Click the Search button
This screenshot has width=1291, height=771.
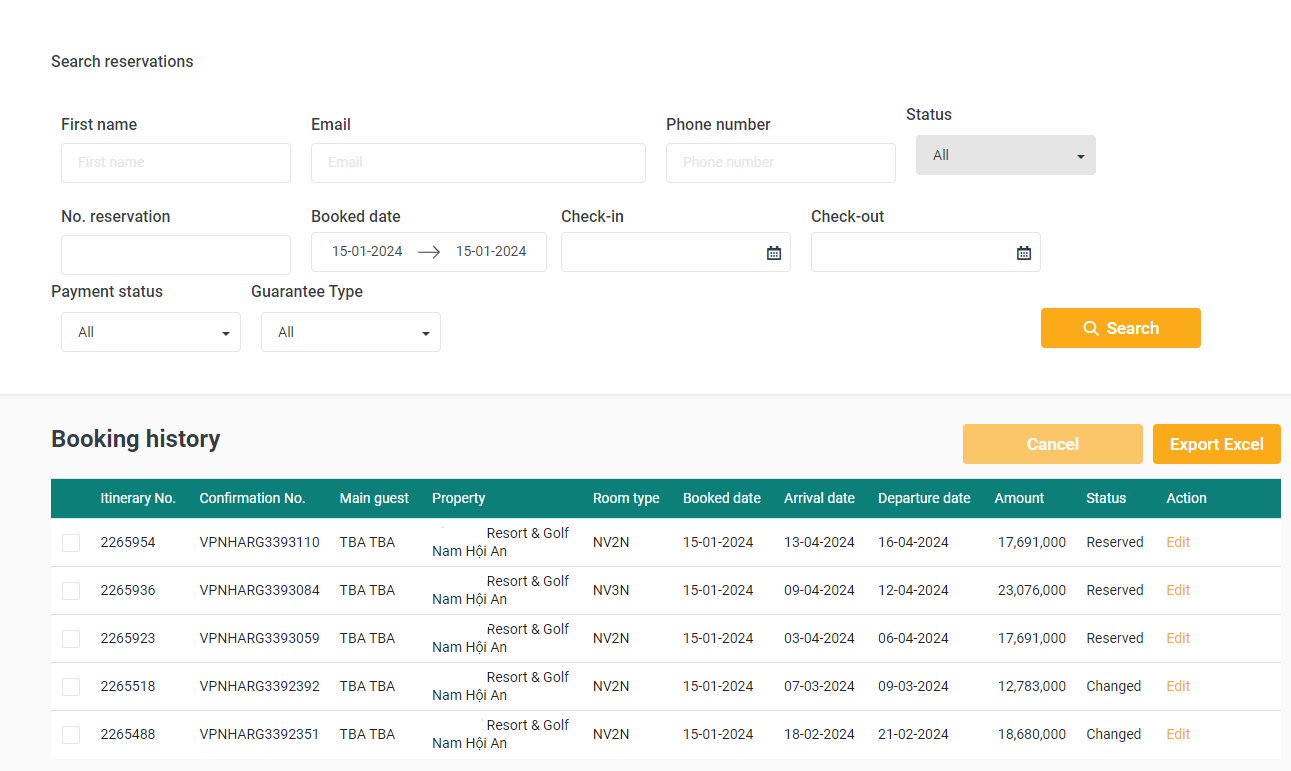1120,328
